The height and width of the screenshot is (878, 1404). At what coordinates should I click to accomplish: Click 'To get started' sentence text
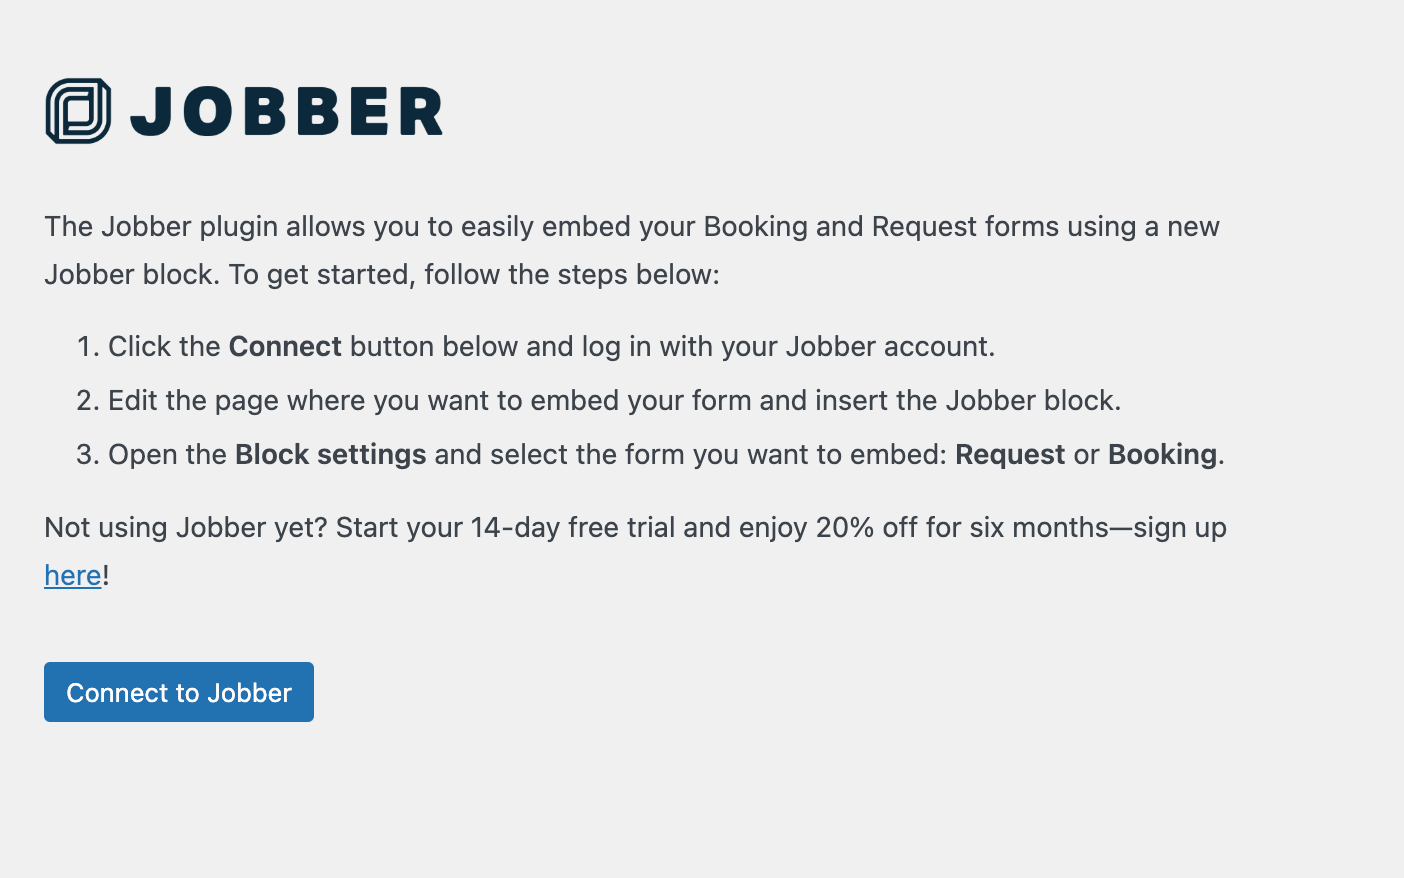tap(474, 274)
